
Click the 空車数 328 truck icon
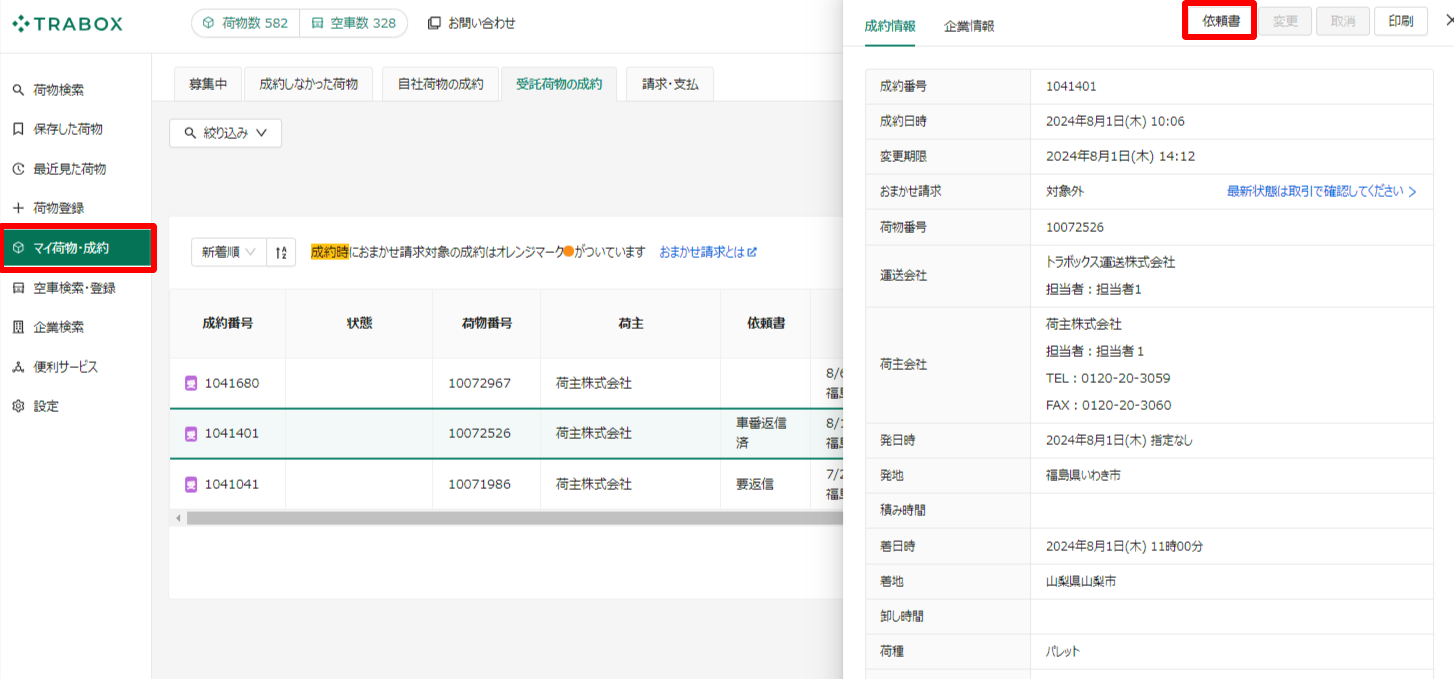click(316, 23)
